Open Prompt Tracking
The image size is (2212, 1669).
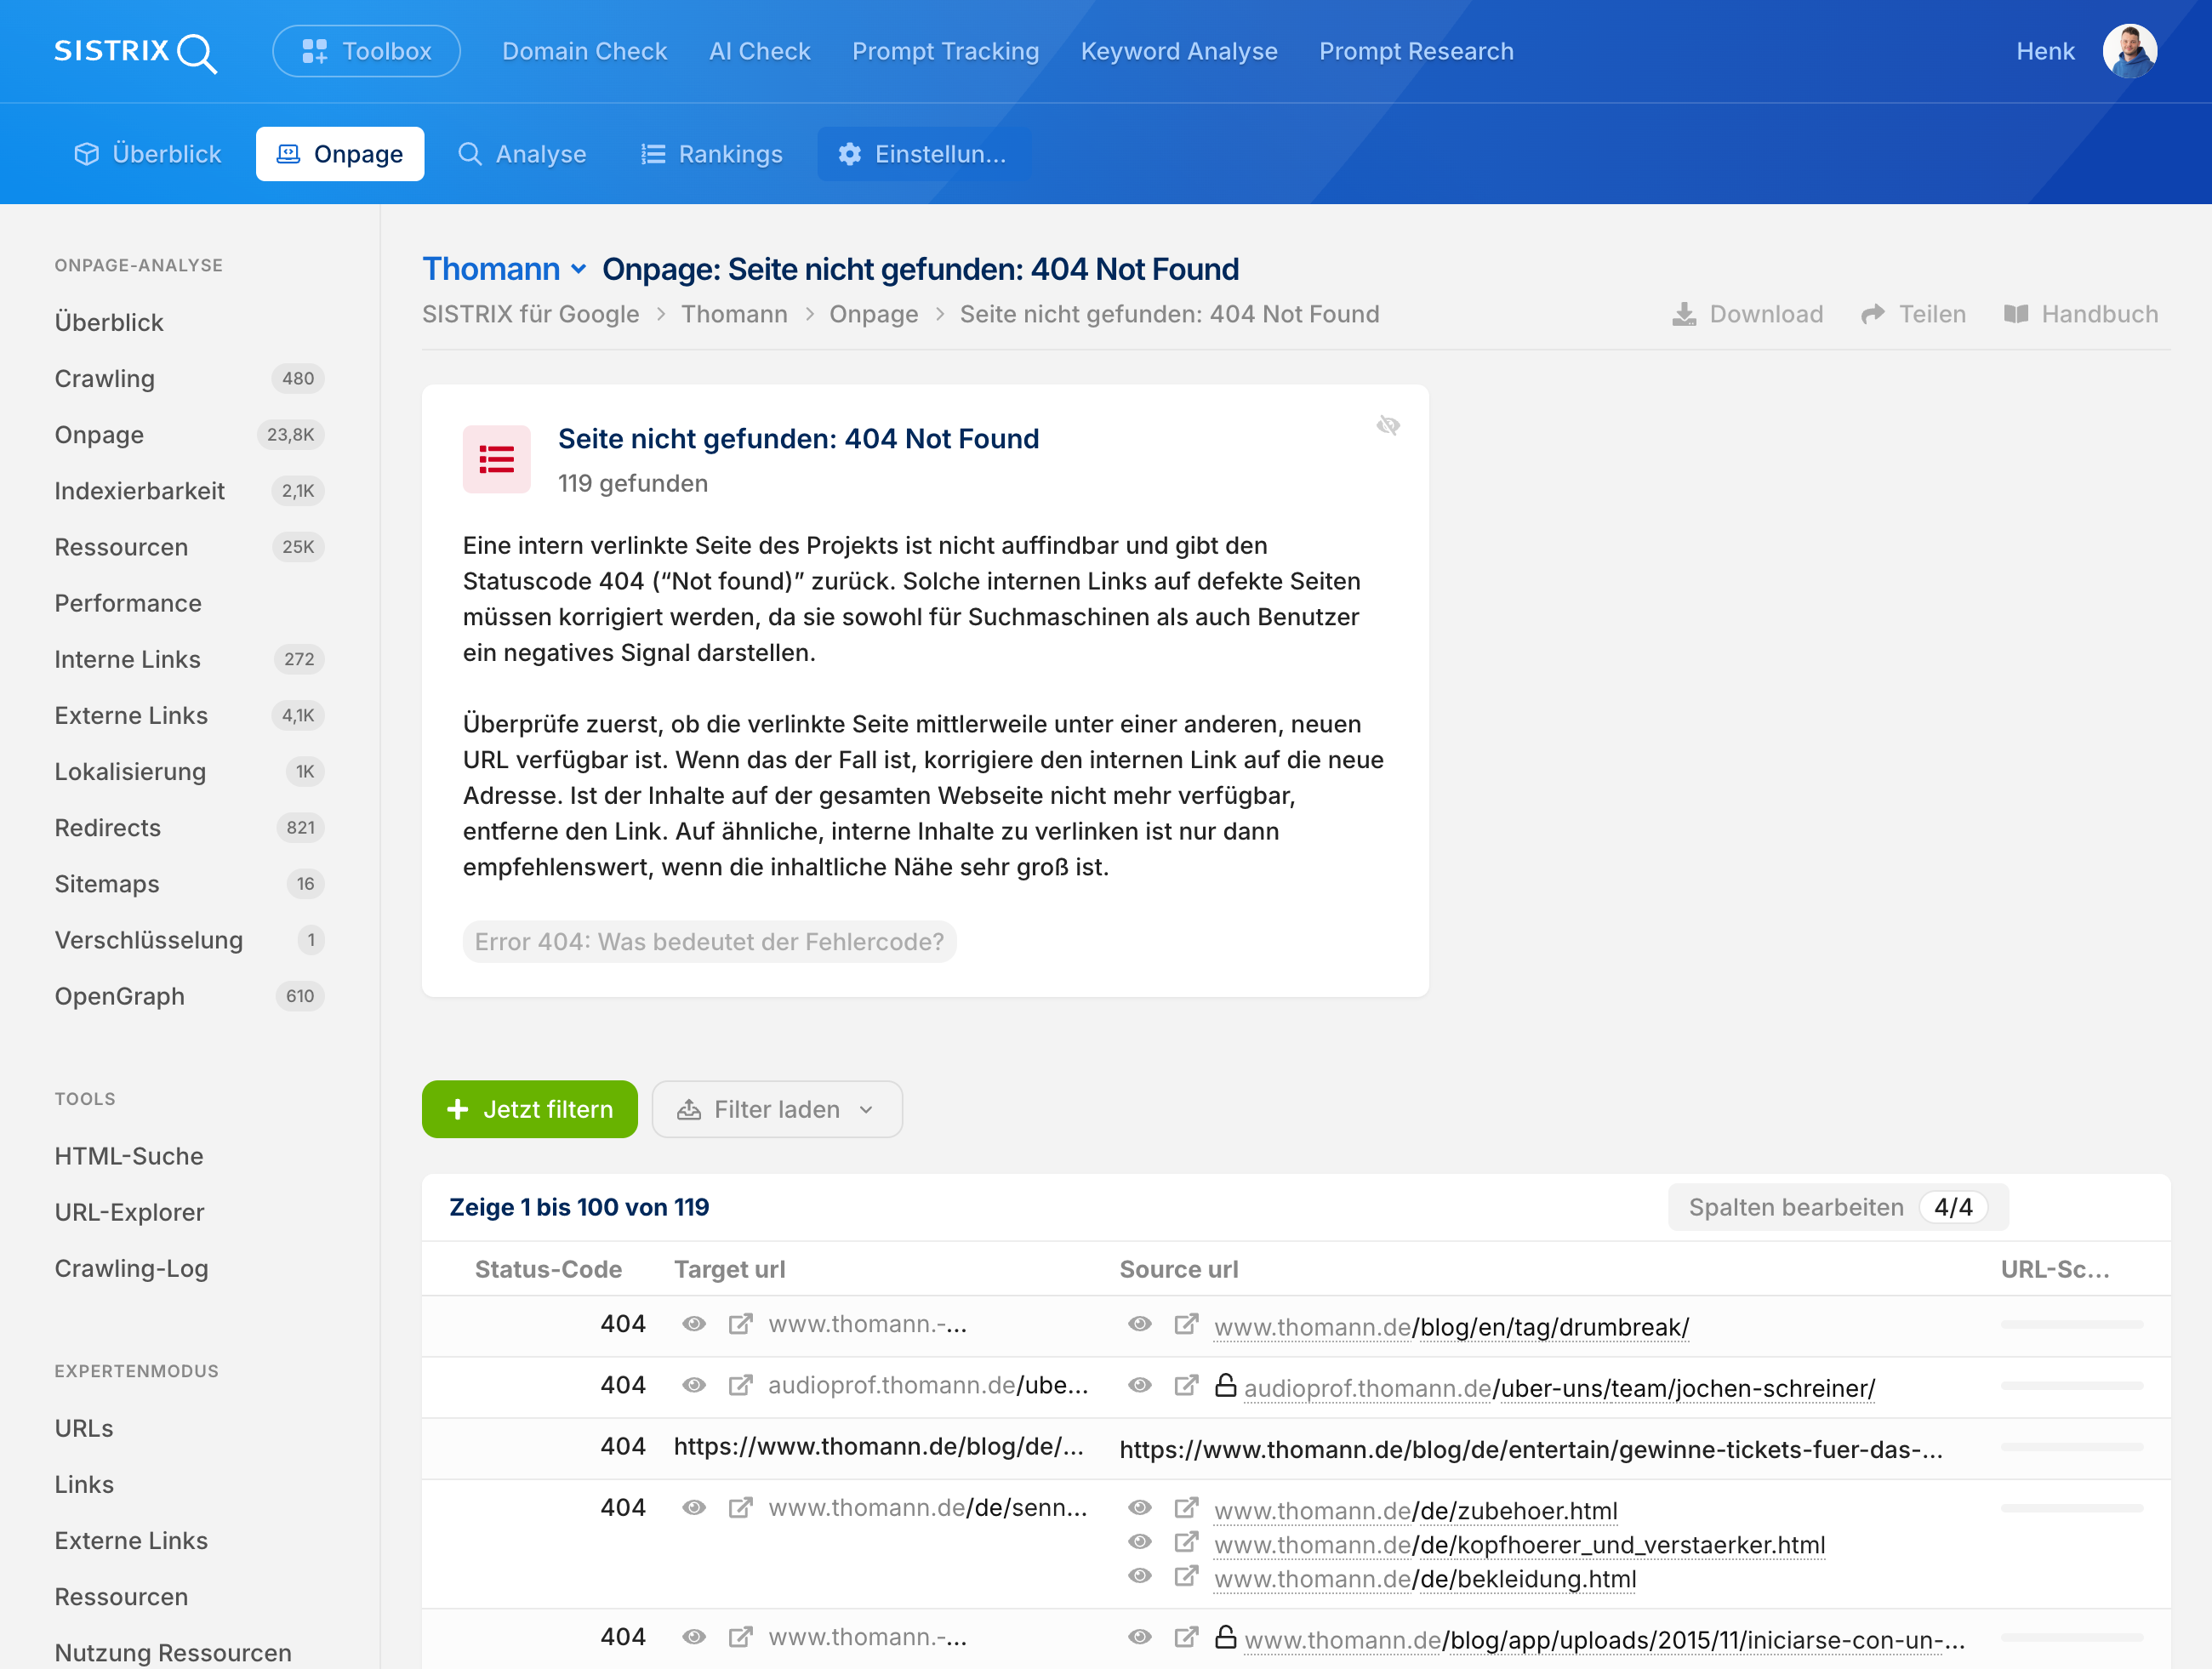(x=945, y=51)
